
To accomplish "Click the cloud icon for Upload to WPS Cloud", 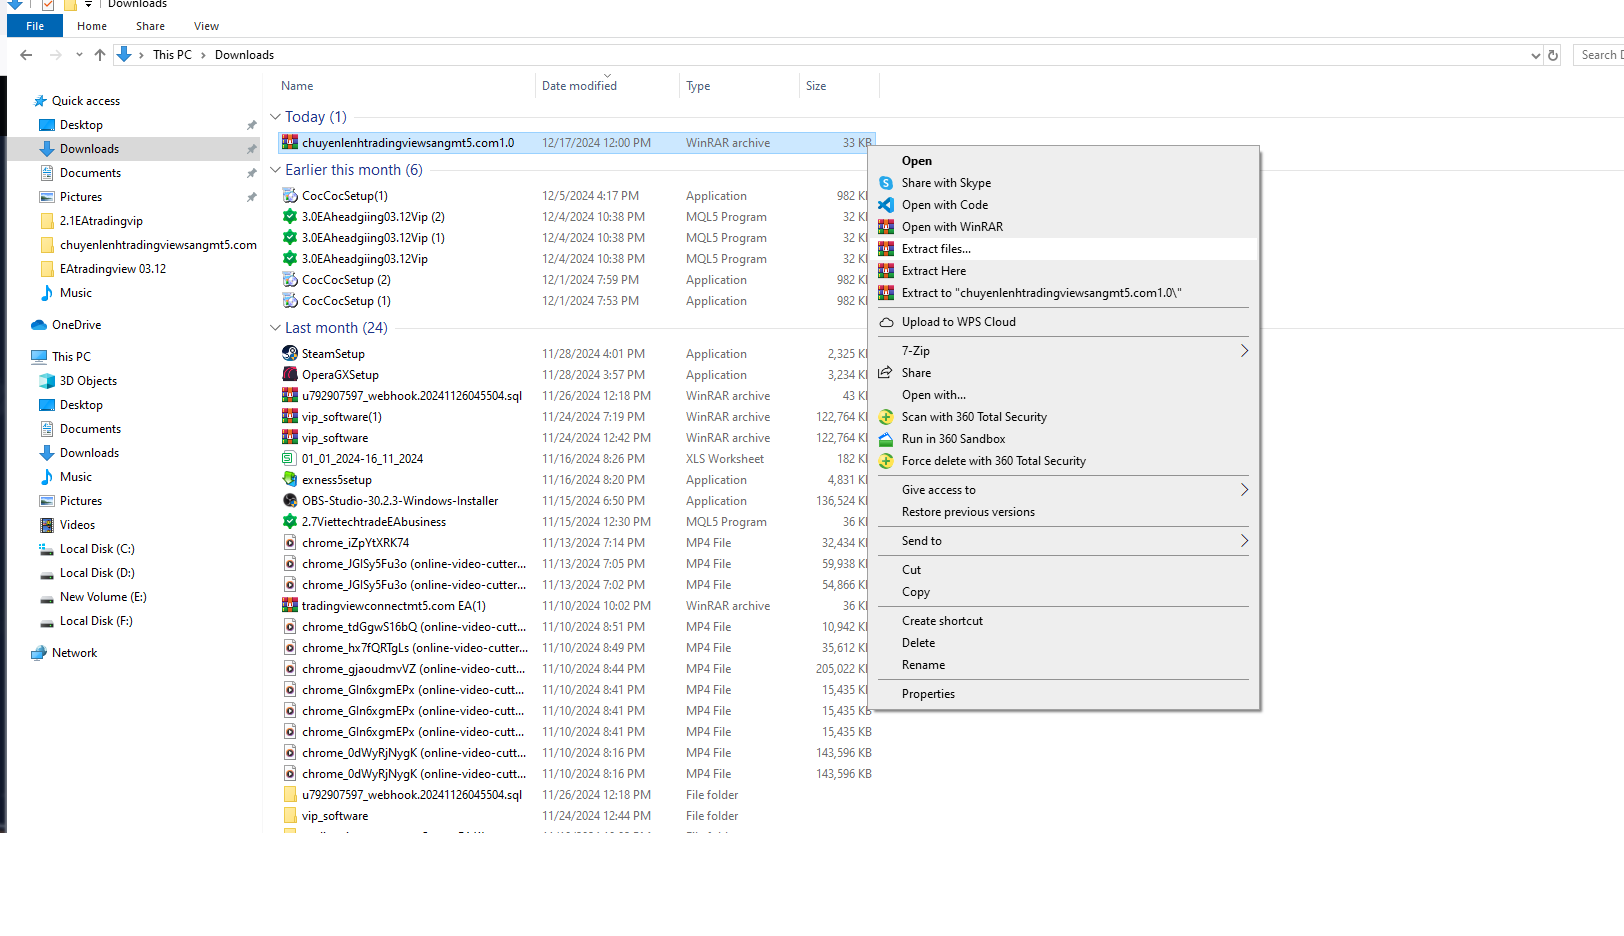I will click(x=886, y=322).
